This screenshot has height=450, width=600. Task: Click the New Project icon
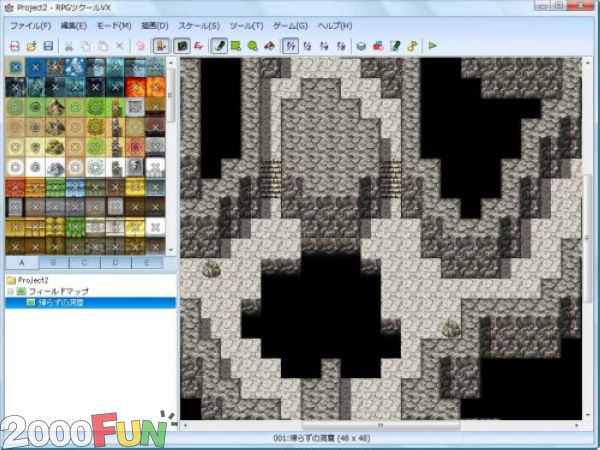pos(14,45)
